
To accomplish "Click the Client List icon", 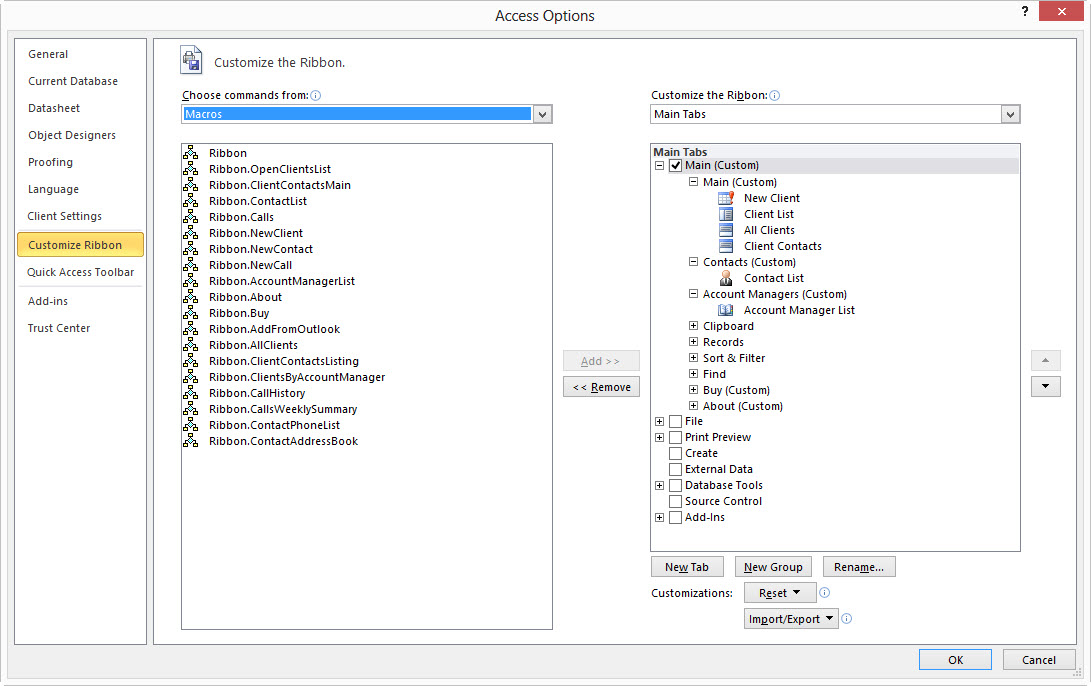I will click(x=725, y=214).
